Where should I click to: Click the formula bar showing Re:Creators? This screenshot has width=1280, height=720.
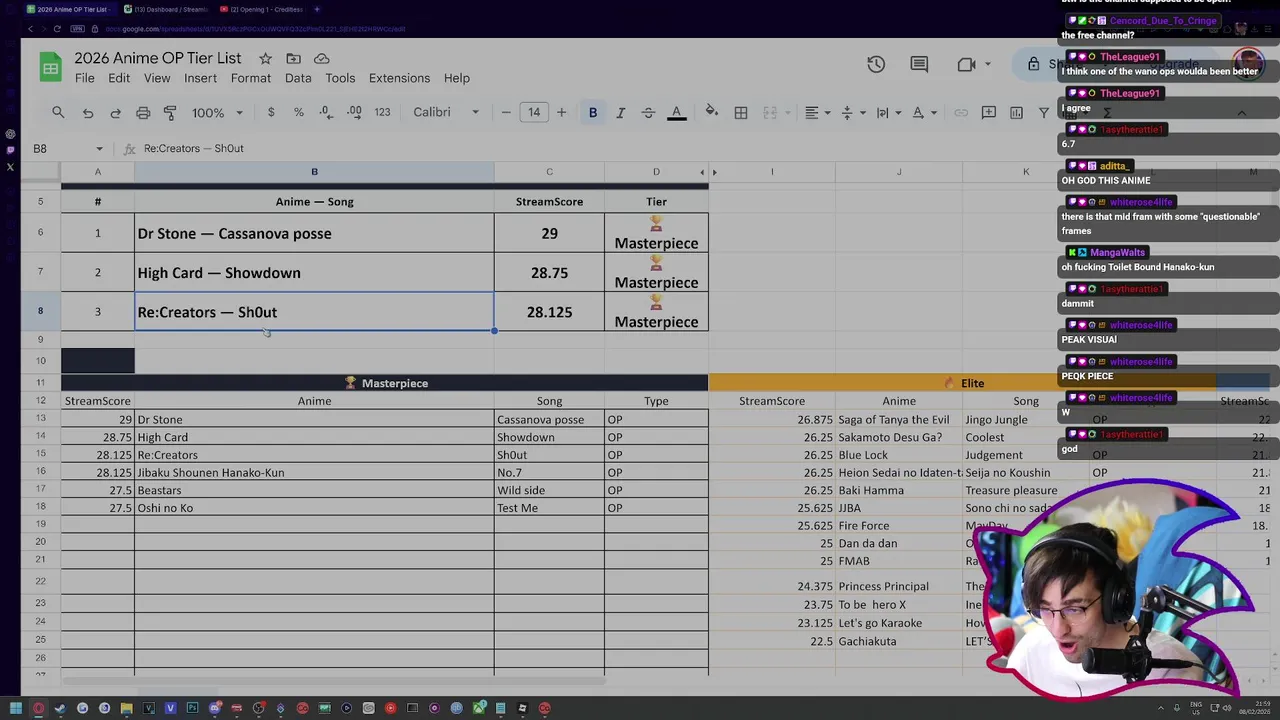click(x=600, y=149)
